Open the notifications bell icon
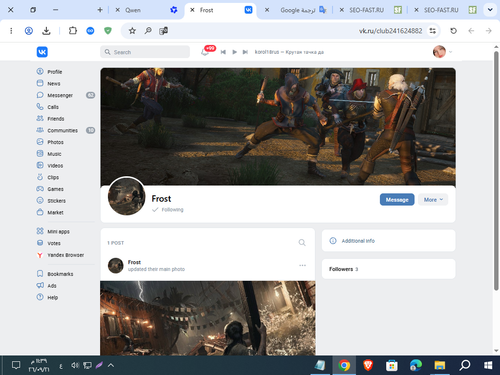This screenshot has height=375, width=500. [x=205, y=52]
